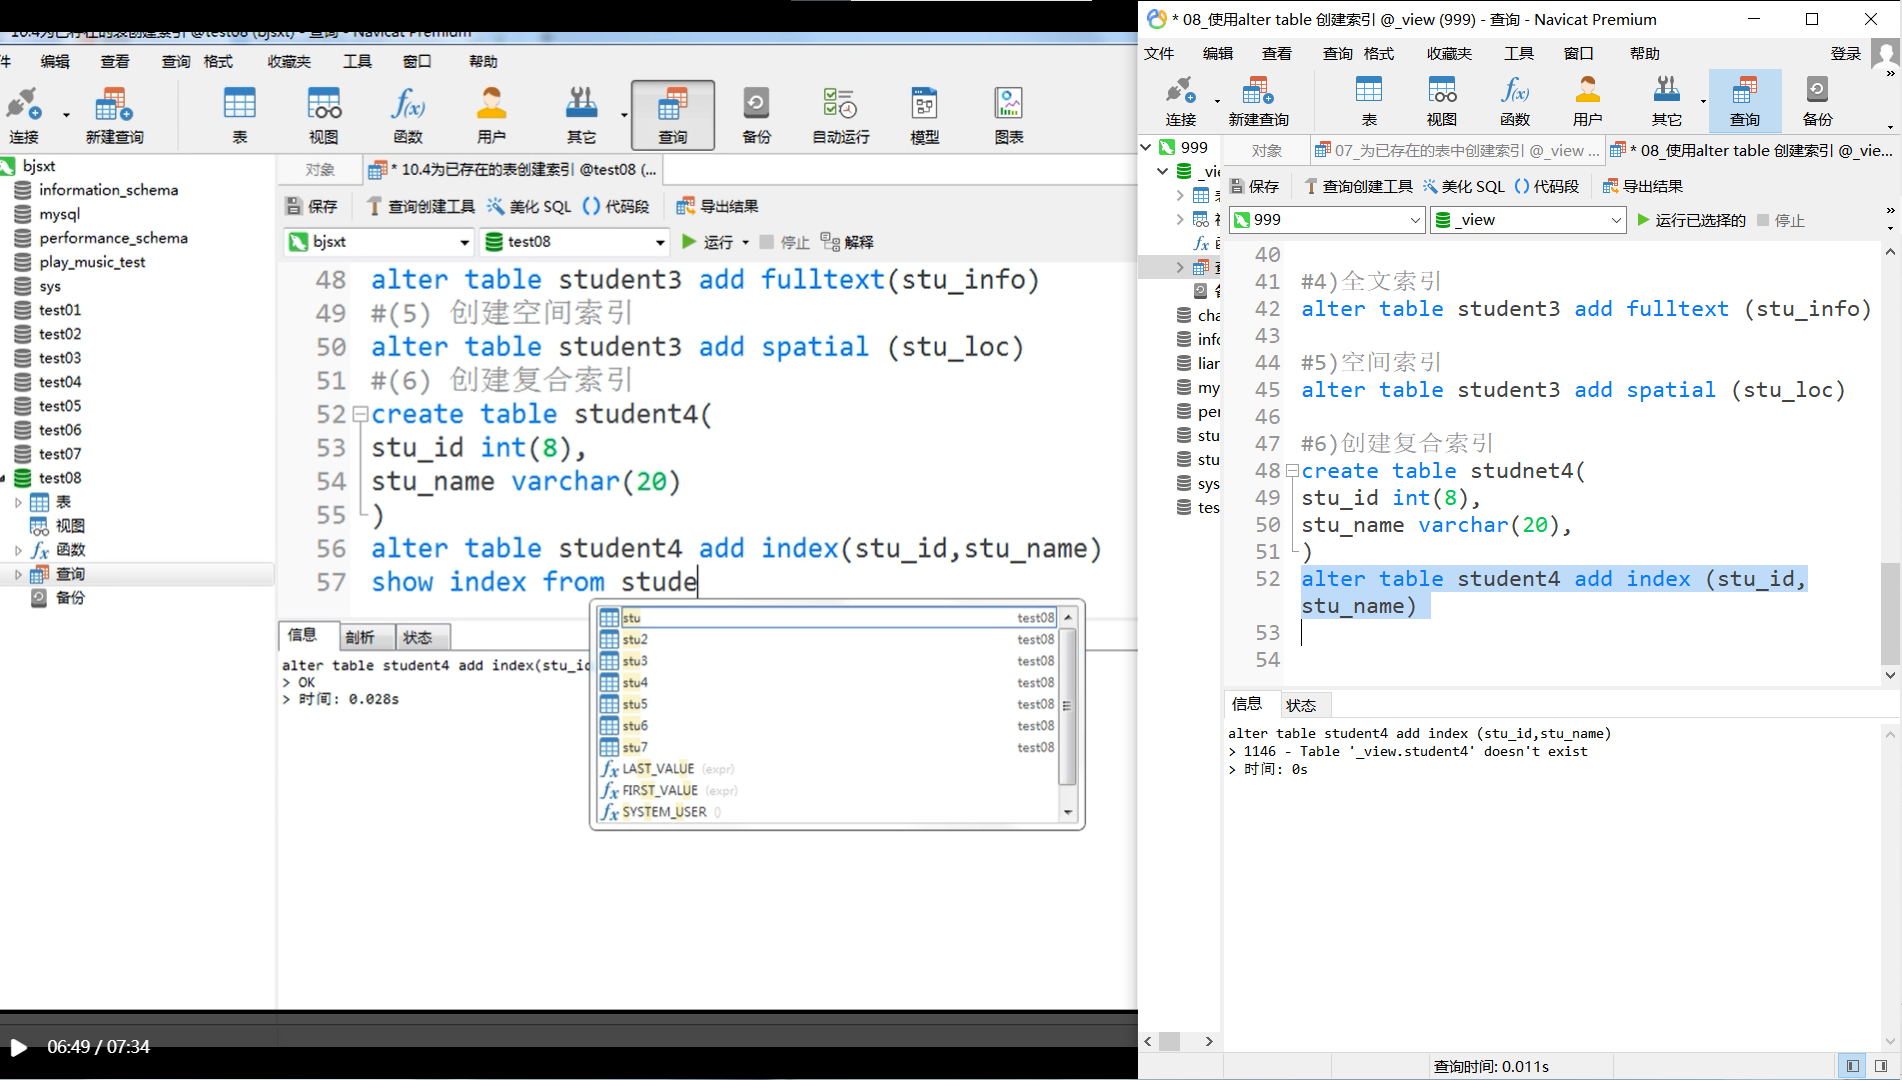Select stu4 in the autocomplete list

pos(827,682)
